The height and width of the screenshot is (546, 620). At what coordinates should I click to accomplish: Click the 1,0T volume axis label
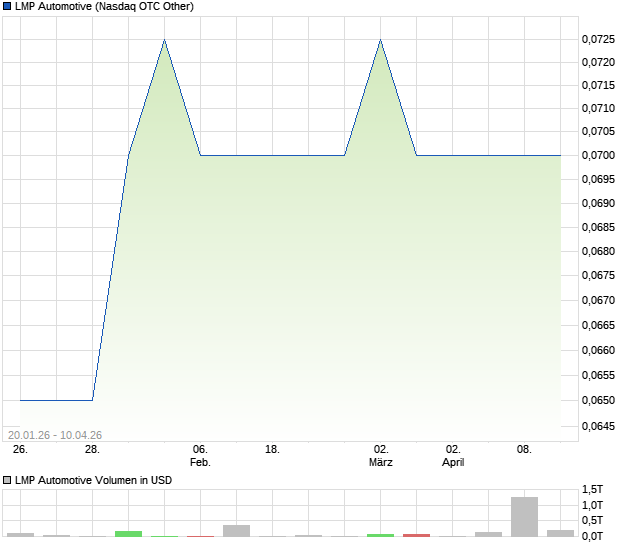592,505
